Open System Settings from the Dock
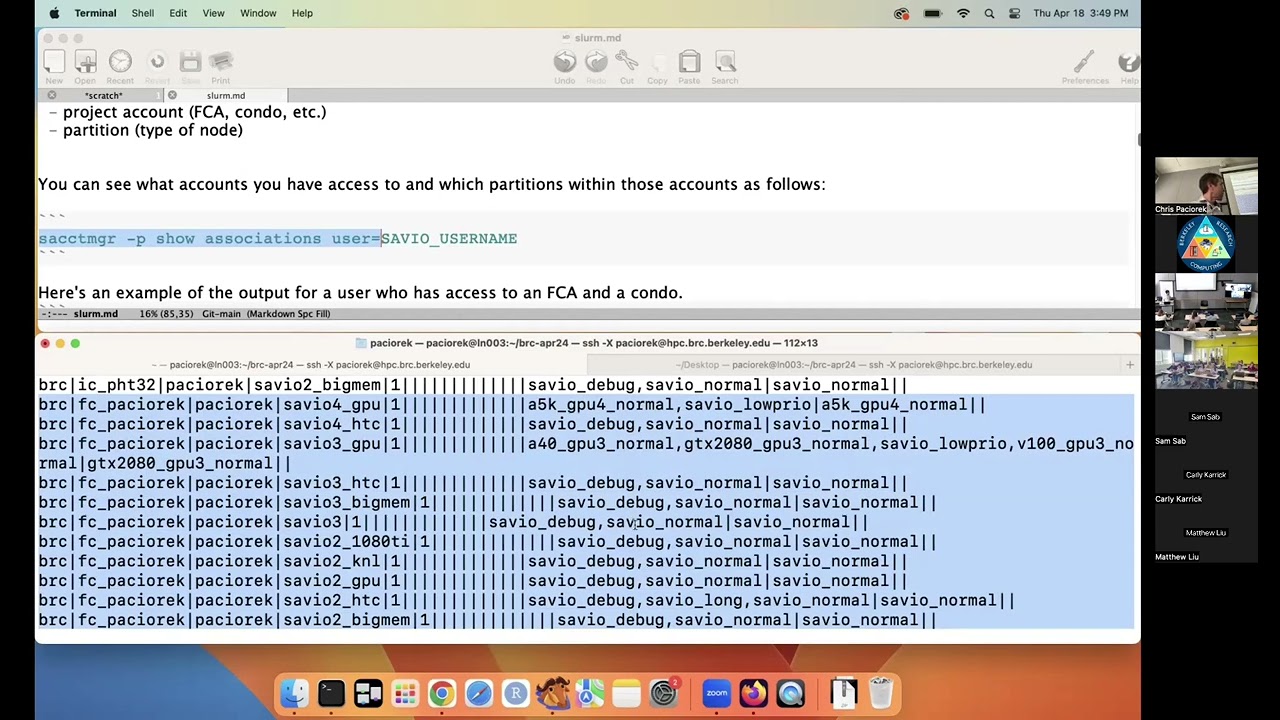Viewport: 1280px width, 720px height. click(663, 693)
